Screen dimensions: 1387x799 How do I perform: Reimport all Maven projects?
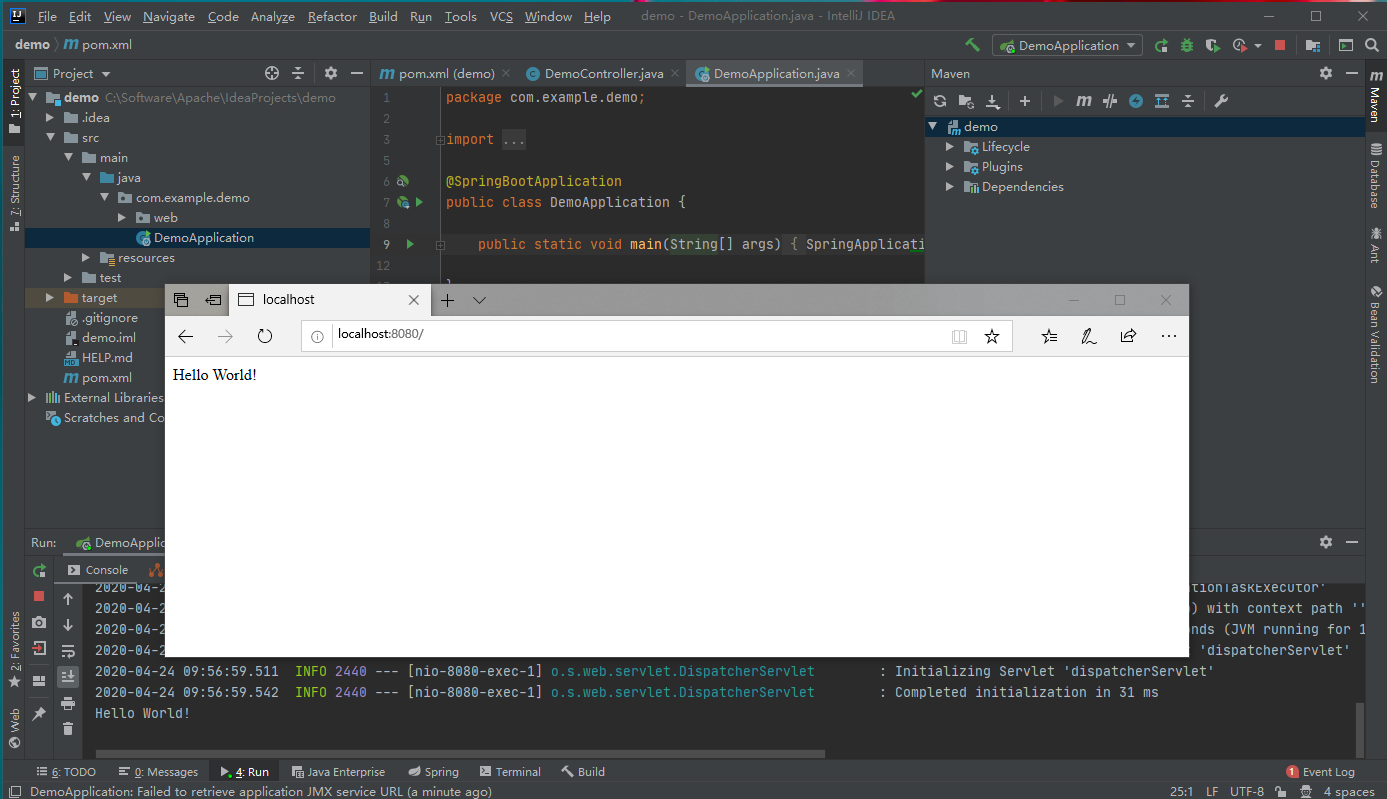pos(939,101)
